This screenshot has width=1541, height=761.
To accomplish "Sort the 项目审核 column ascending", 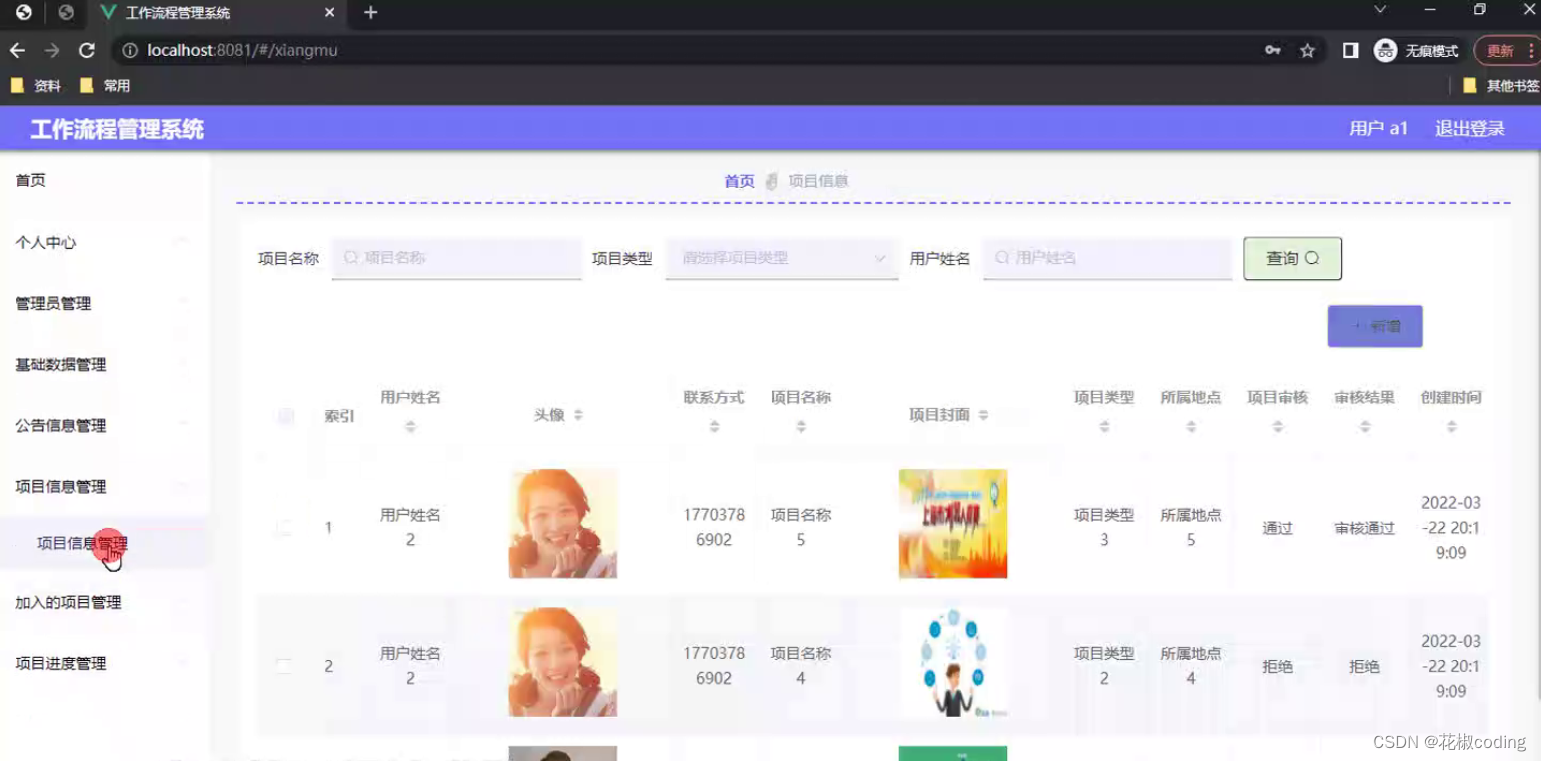I will point(1277,420).
